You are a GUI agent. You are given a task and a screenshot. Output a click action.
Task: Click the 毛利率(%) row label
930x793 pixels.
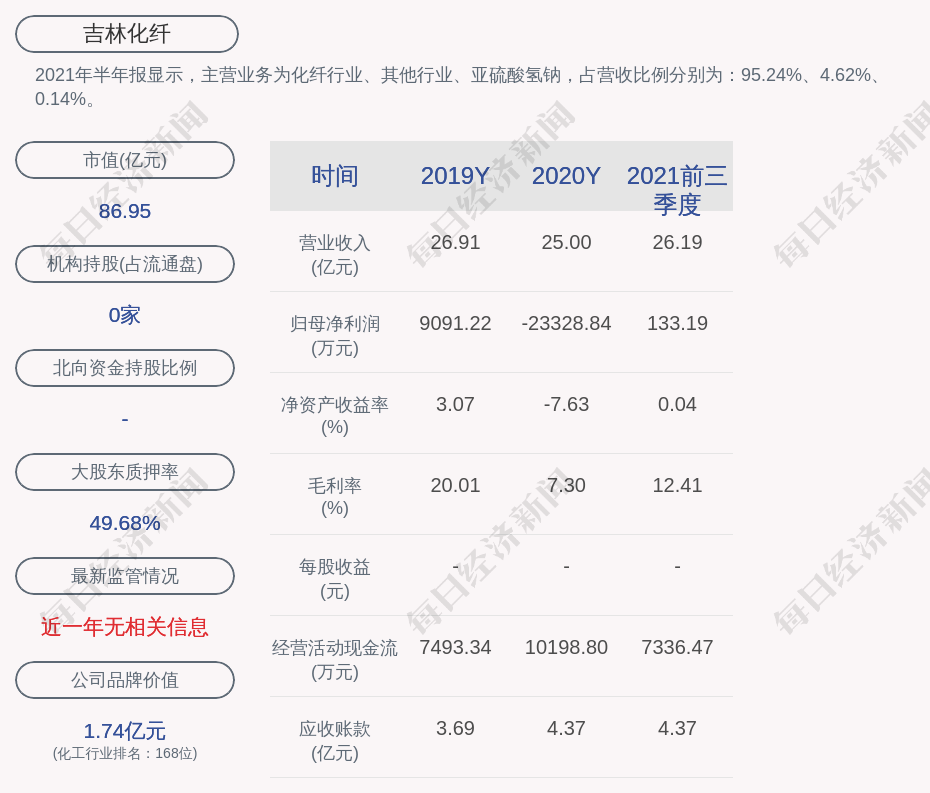pyautogui.click(x=335, y=497)
